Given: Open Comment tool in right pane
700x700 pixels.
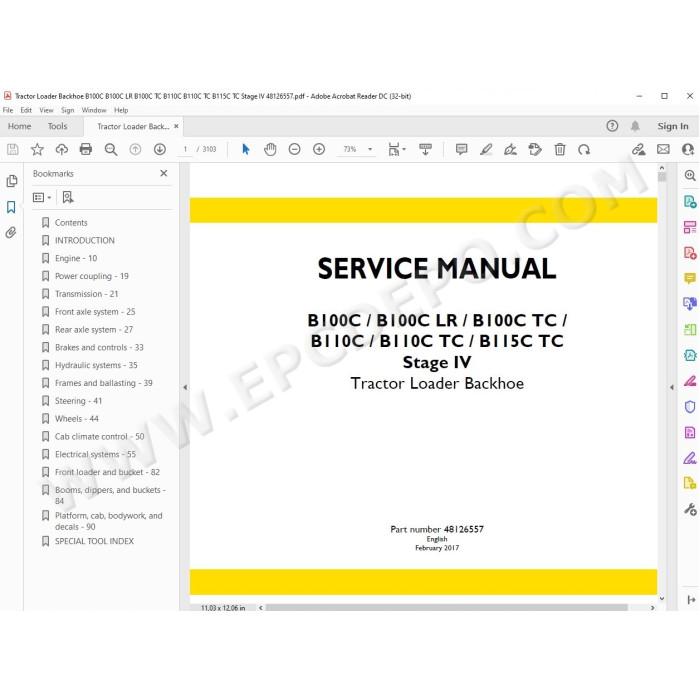Looking at the screenshot, I should tap(690, 279).
